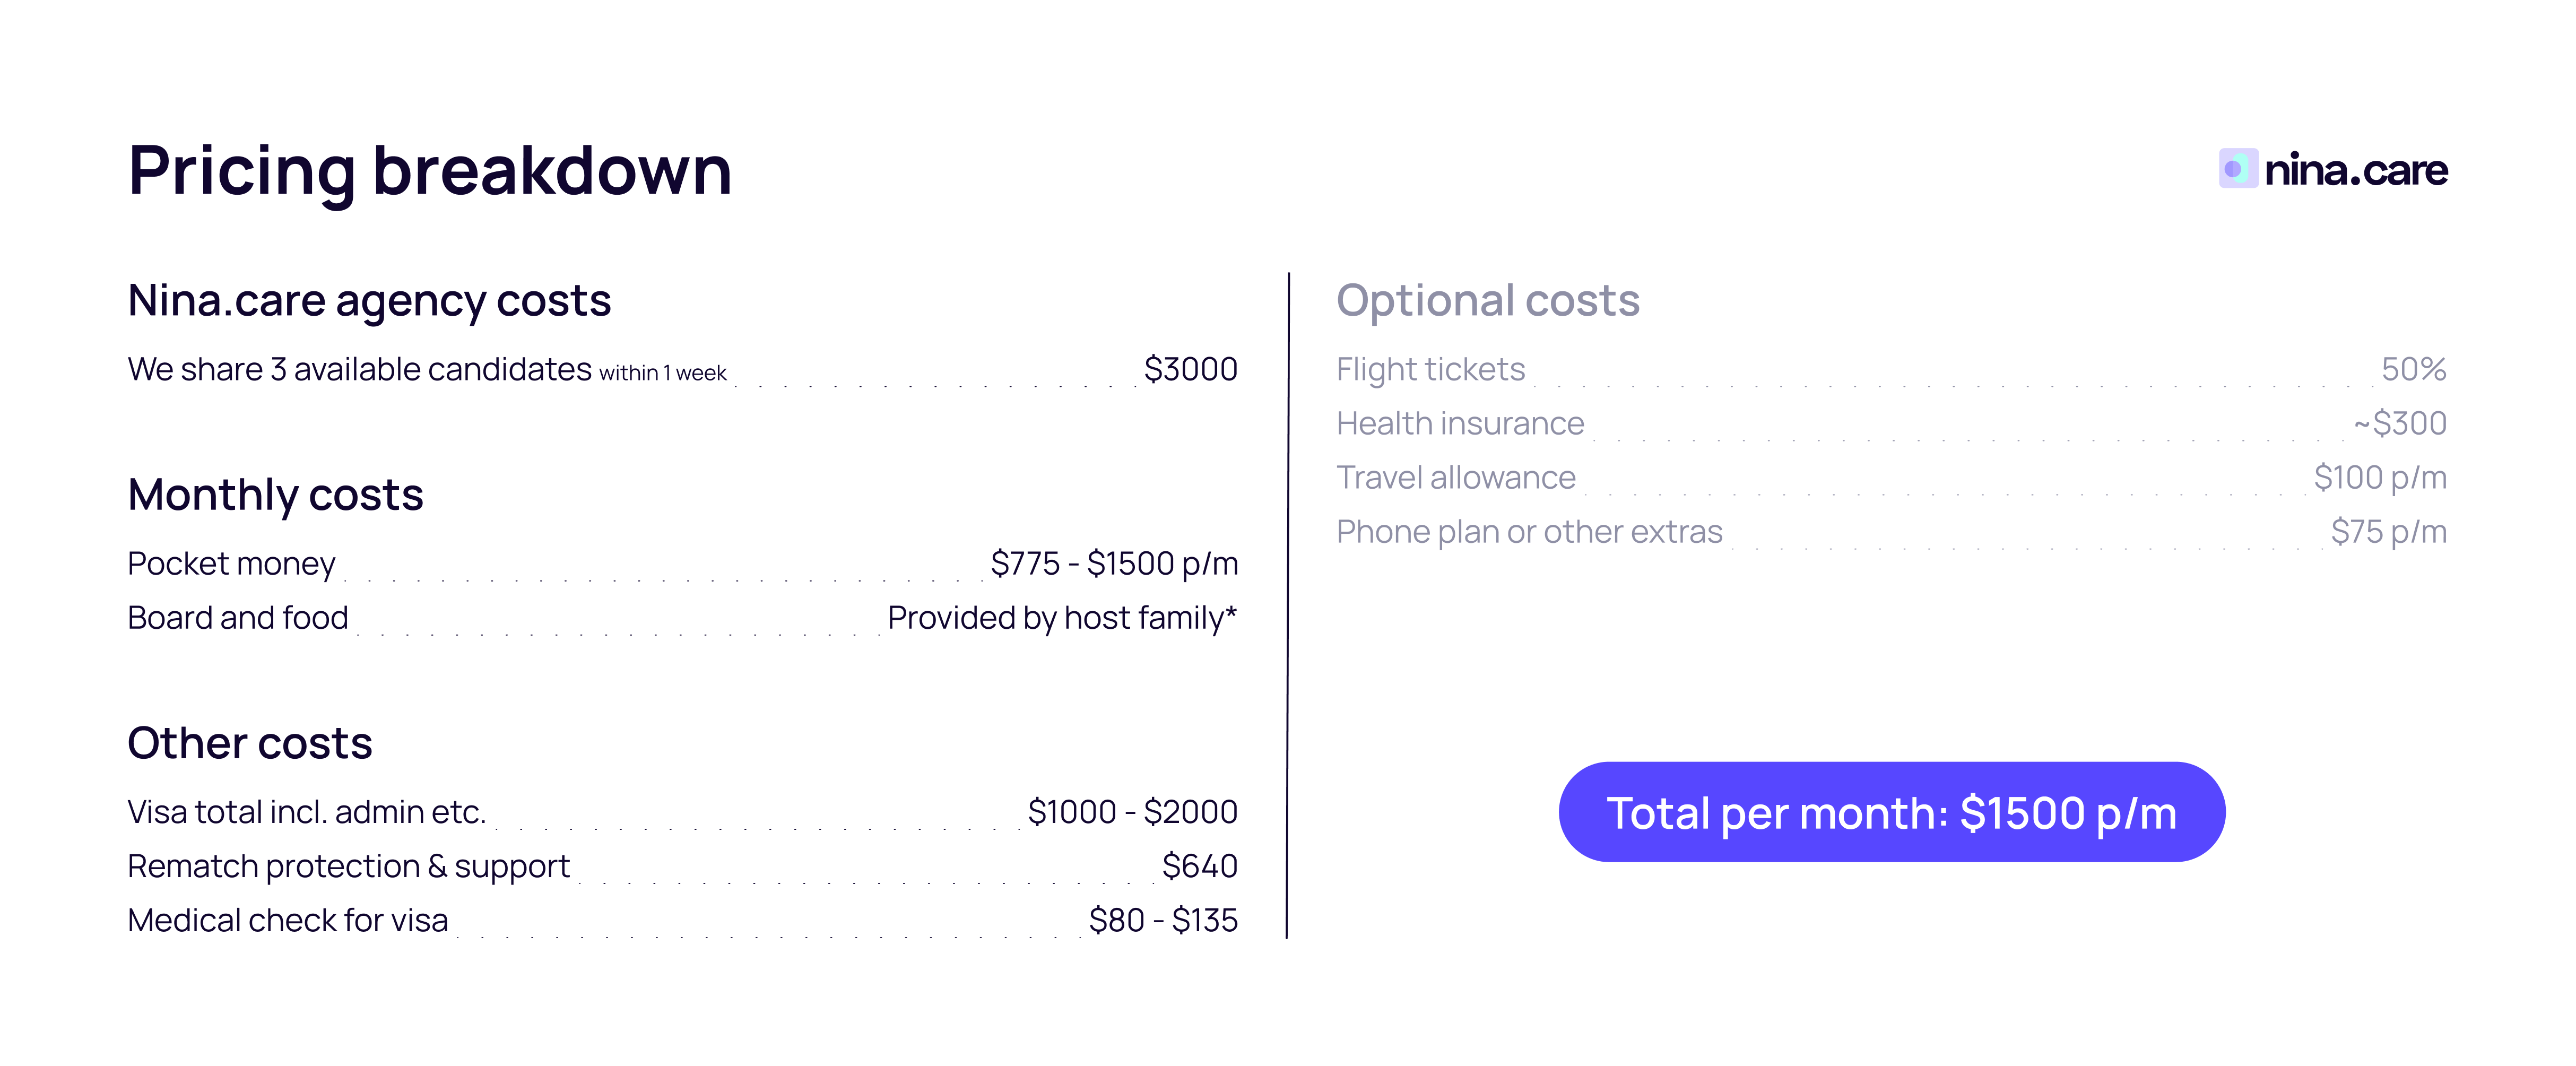Click the Rematch protection & support label
Viewport: 2576px width, 1066px height.
coord(348,866)
